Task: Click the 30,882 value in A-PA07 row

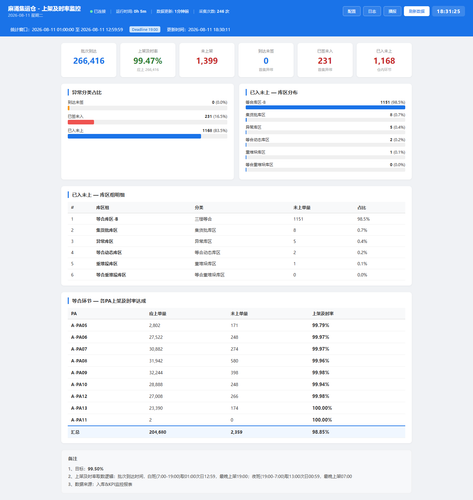Action: tap(156, 349)
